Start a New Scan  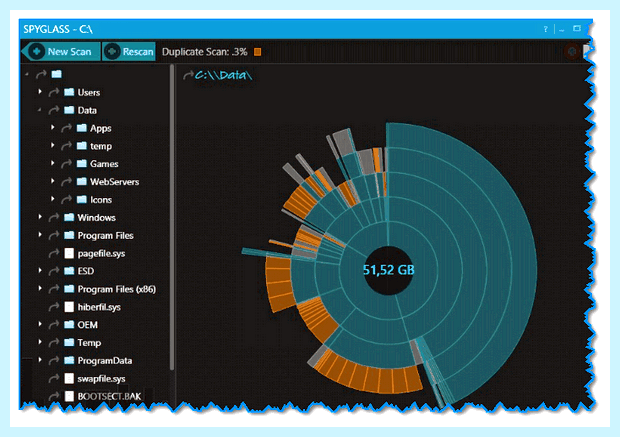[x=61, y=51]
